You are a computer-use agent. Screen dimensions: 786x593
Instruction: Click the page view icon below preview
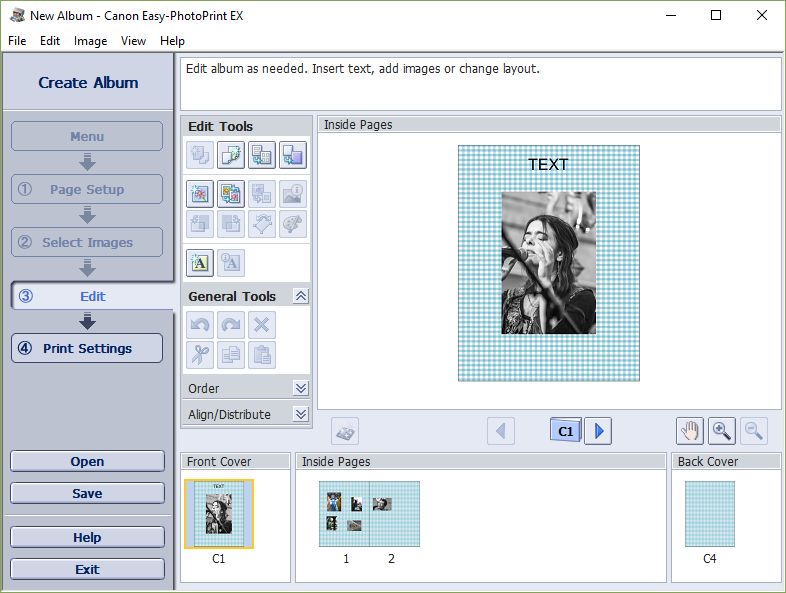pos(345,431)
